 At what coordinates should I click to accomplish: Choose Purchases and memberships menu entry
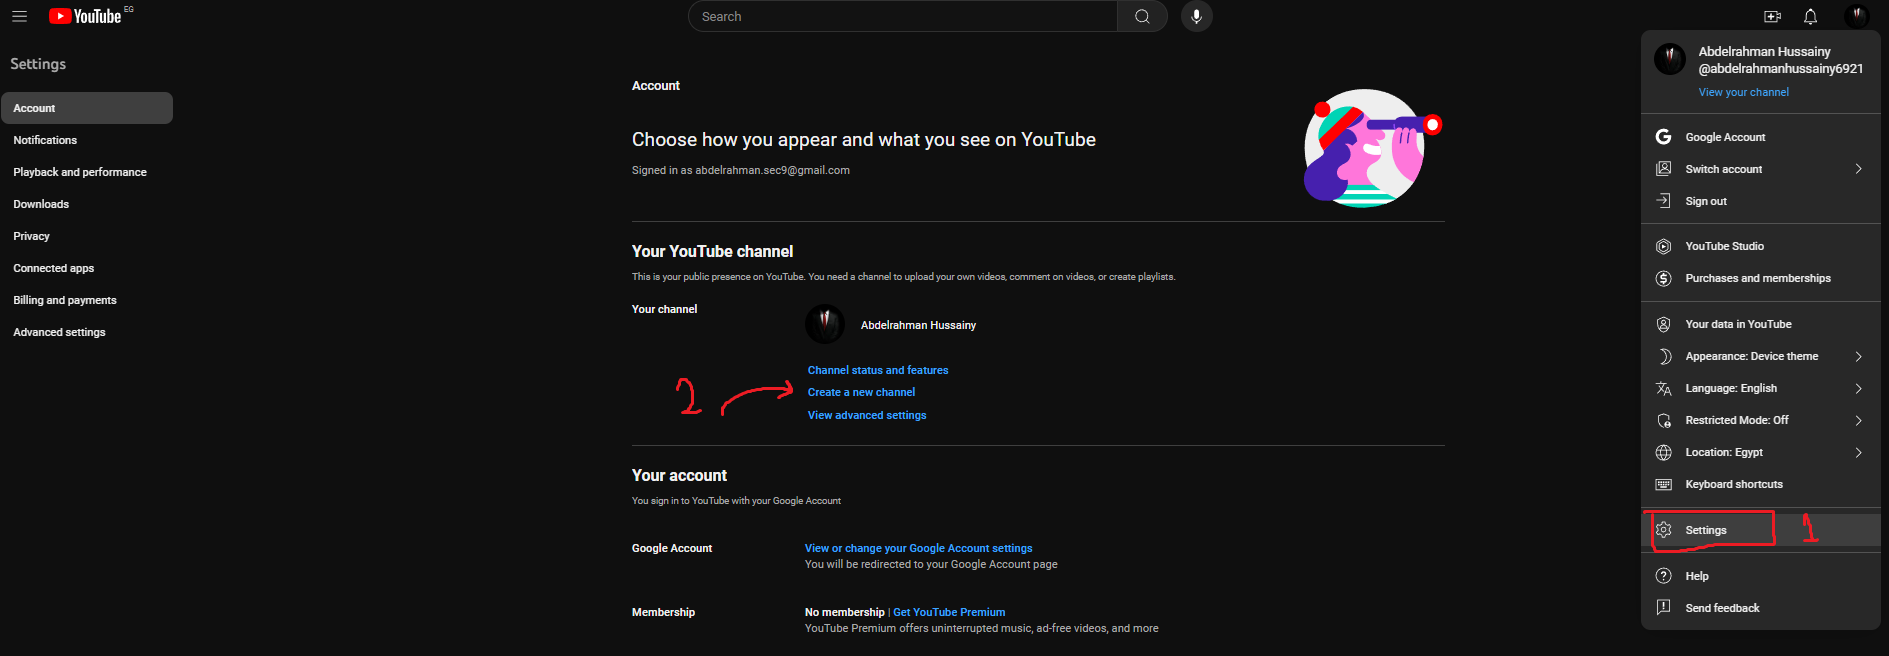click(1761, 278)
